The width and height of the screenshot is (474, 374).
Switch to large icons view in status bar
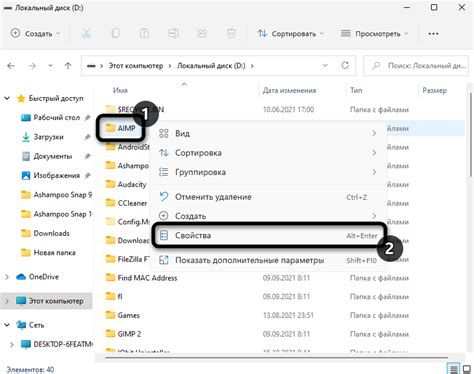467,369
